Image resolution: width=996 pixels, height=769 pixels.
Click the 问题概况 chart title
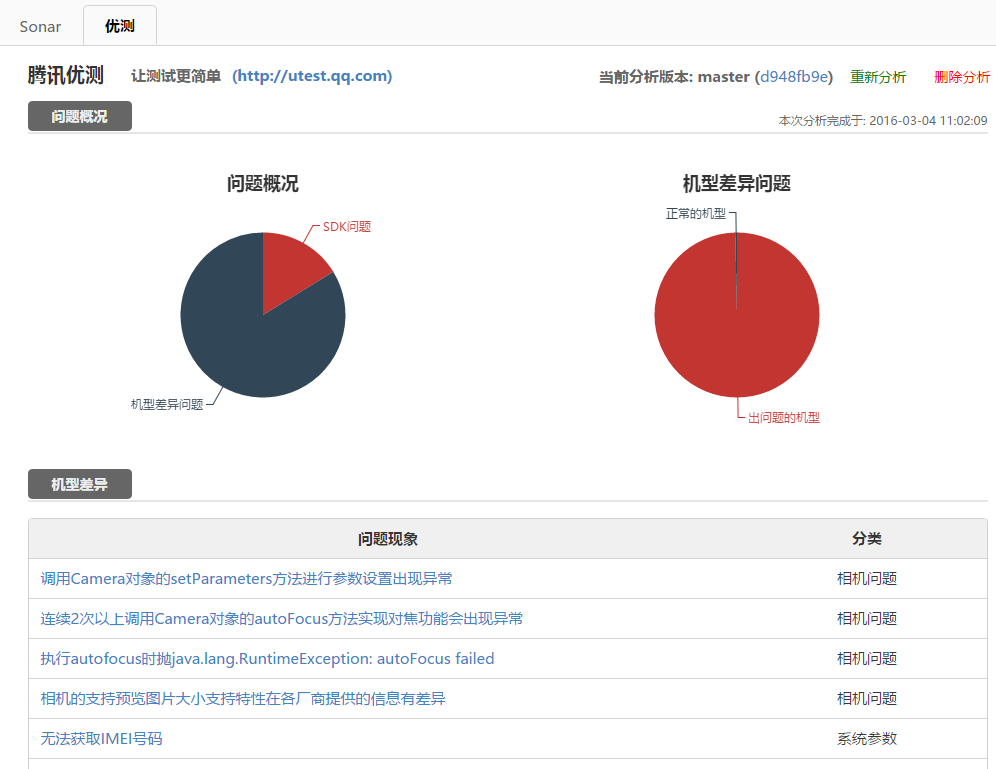[263, 184]
